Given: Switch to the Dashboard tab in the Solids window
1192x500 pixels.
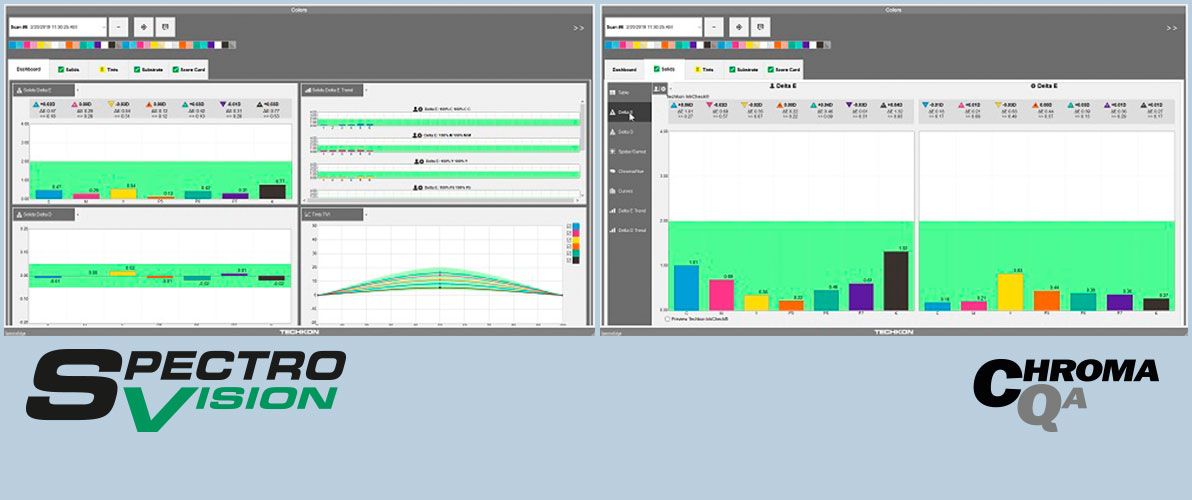Looking at the screenshot, I should click(624, 69).
